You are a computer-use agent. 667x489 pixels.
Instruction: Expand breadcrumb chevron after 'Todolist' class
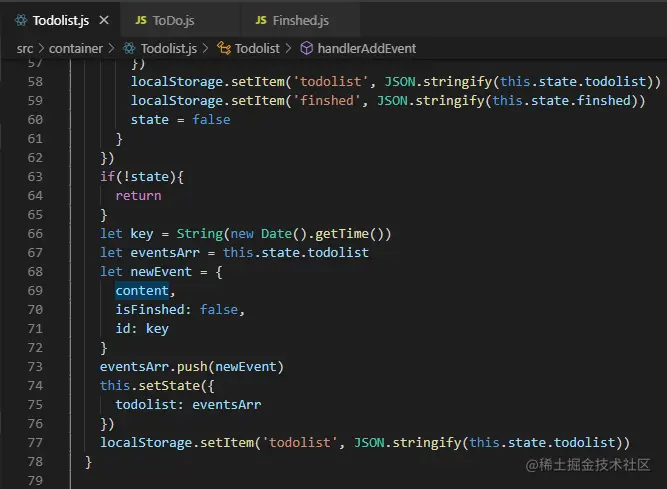coord(288,48)
